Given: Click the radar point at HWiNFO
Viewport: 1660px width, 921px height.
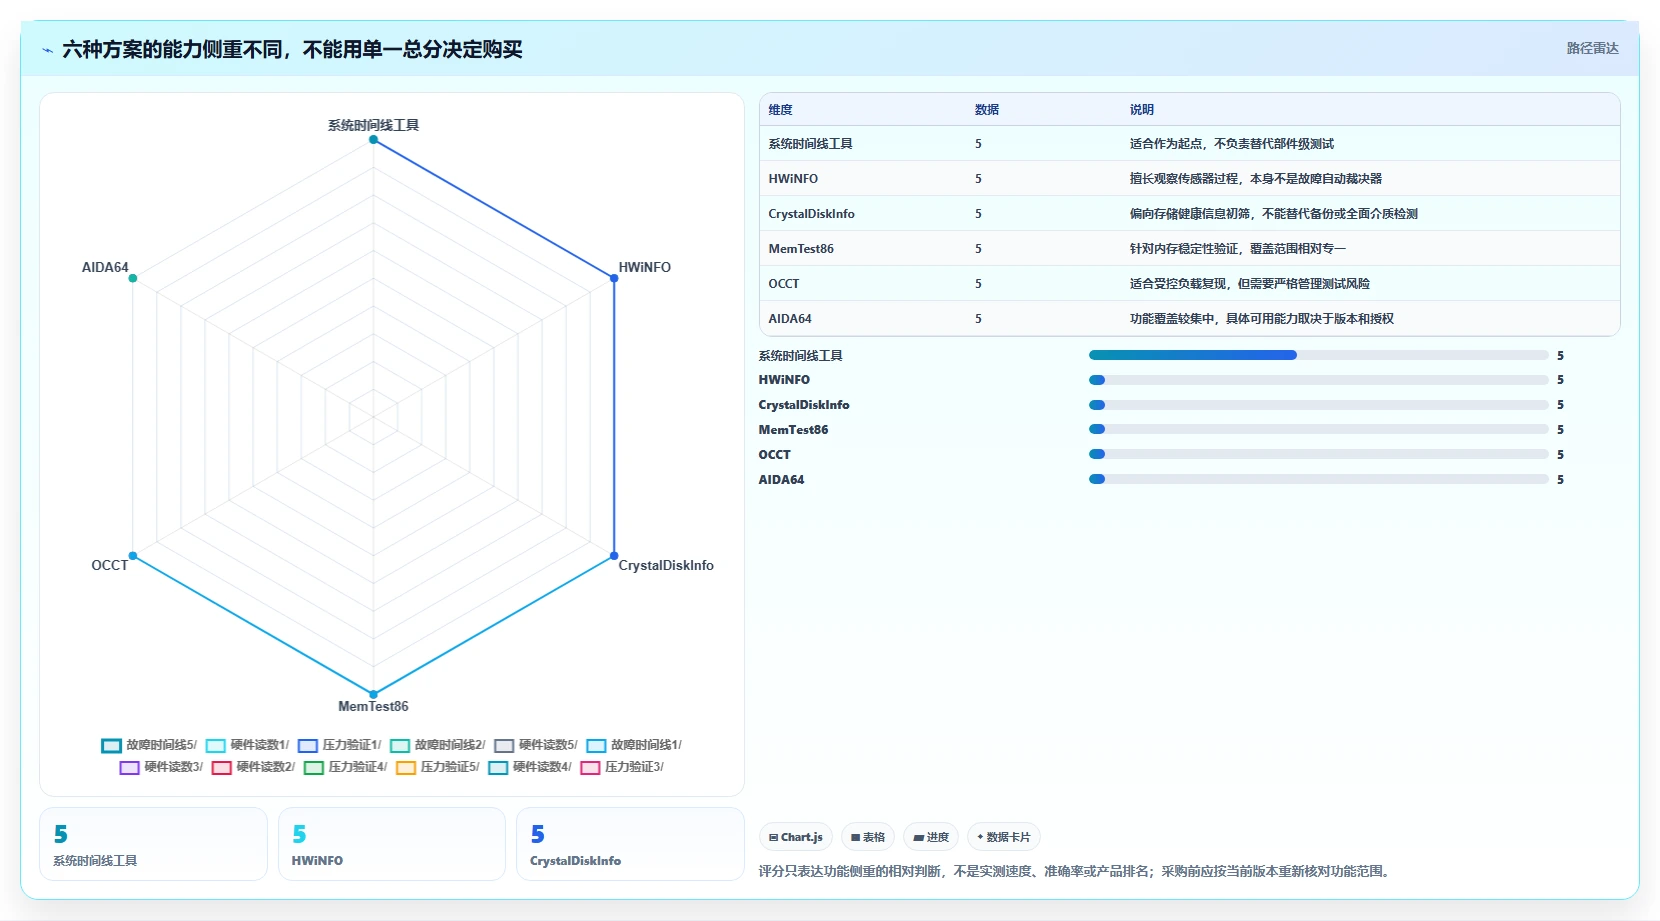Looking at the screenshot, I should tap(614, 278).
